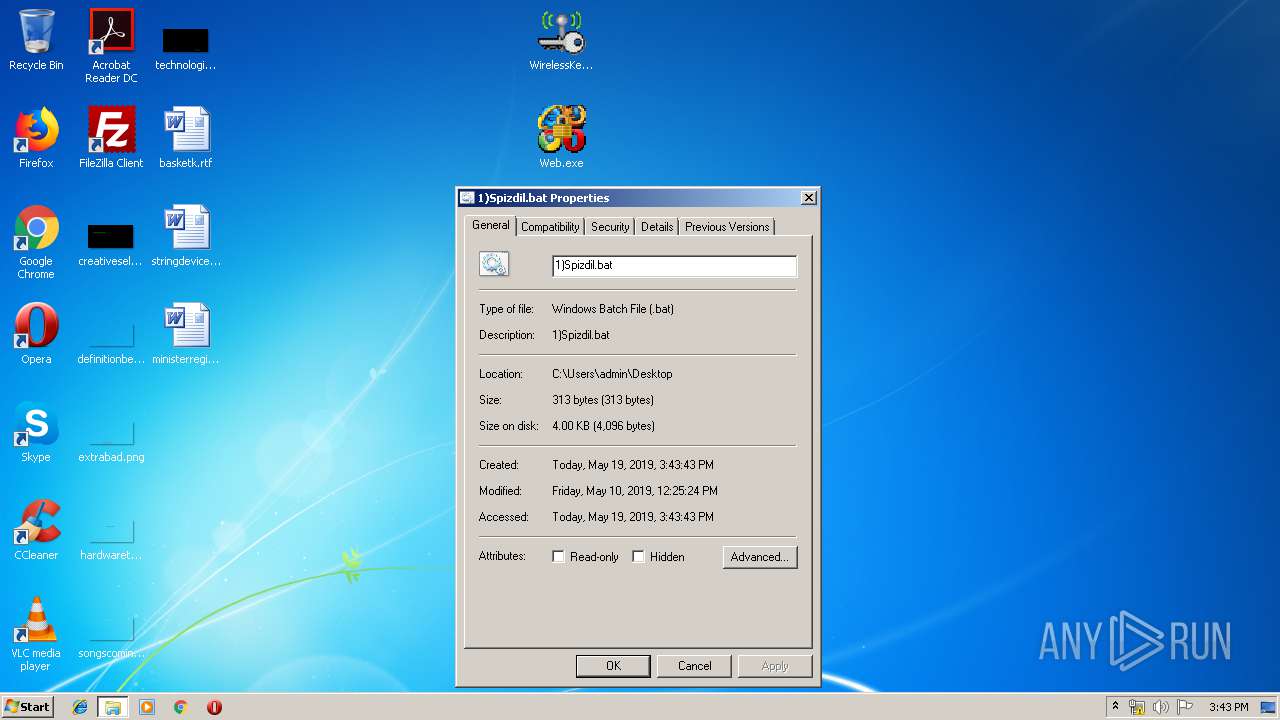Click Cancel in the Properties dialog
The image size is (1280, 720).
[x=695, y=666]
